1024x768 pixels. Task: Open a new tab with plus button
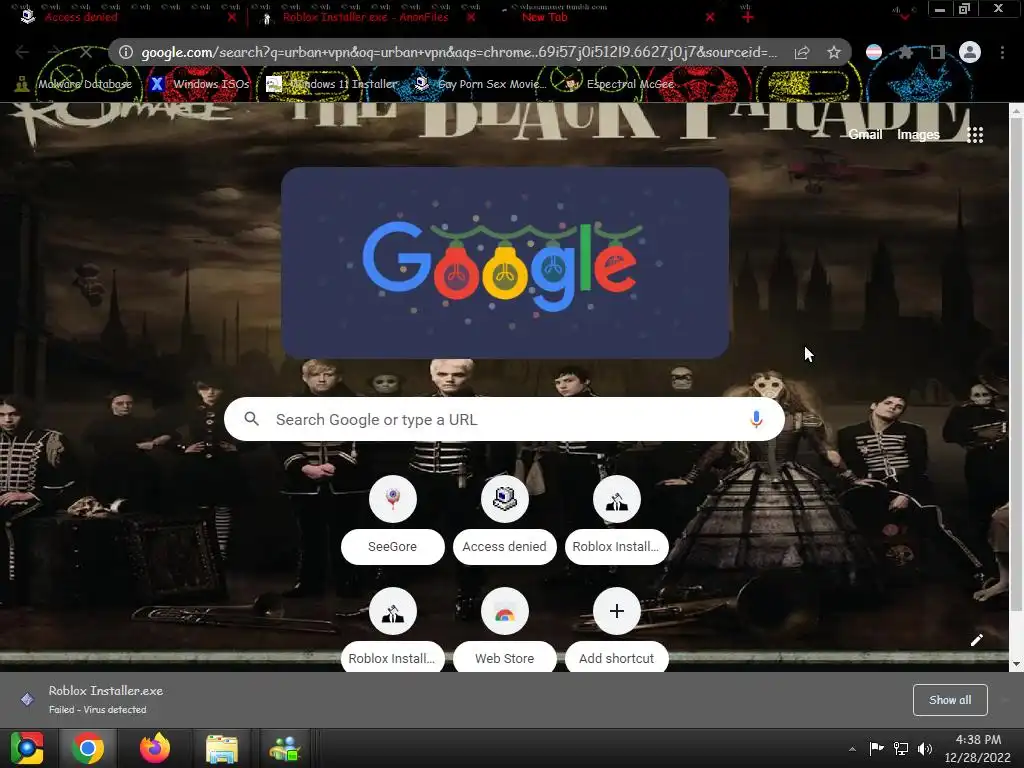(748, 17)
